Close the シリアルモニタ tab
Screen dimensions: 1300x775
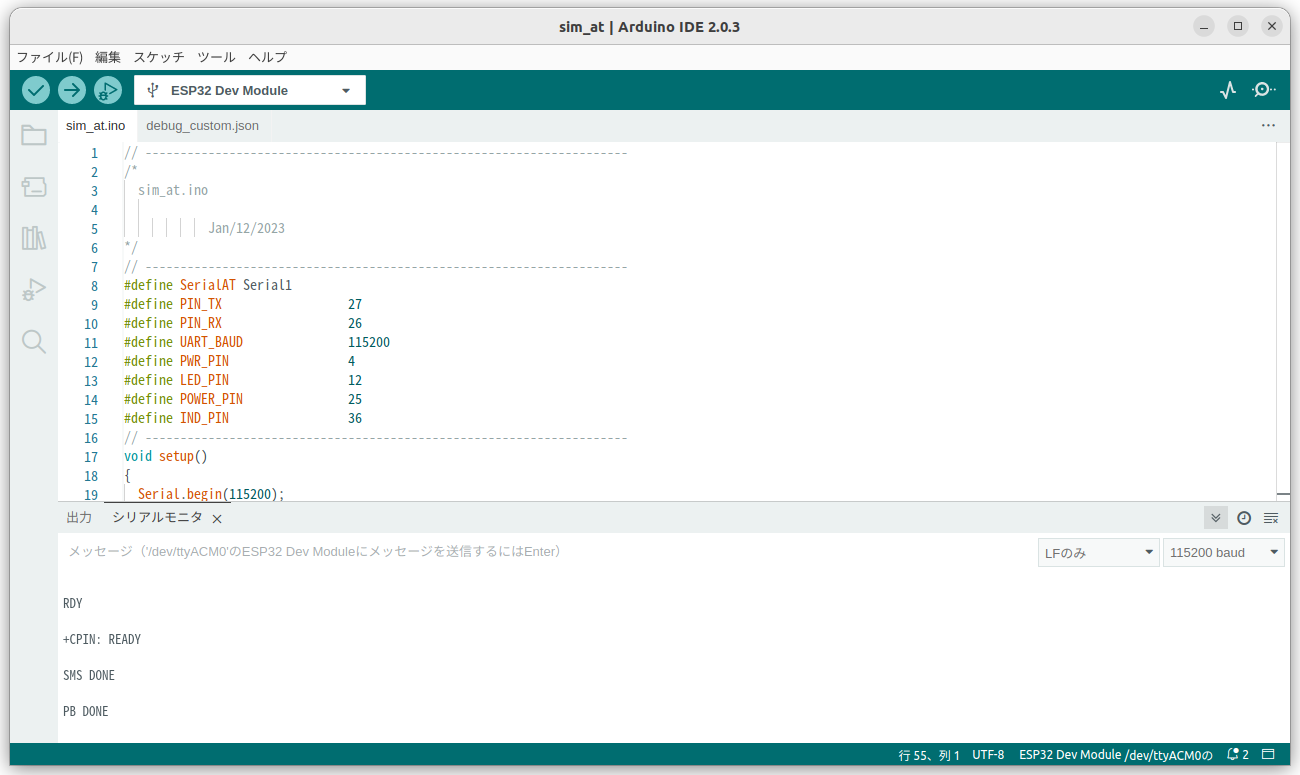pos(217,519)
